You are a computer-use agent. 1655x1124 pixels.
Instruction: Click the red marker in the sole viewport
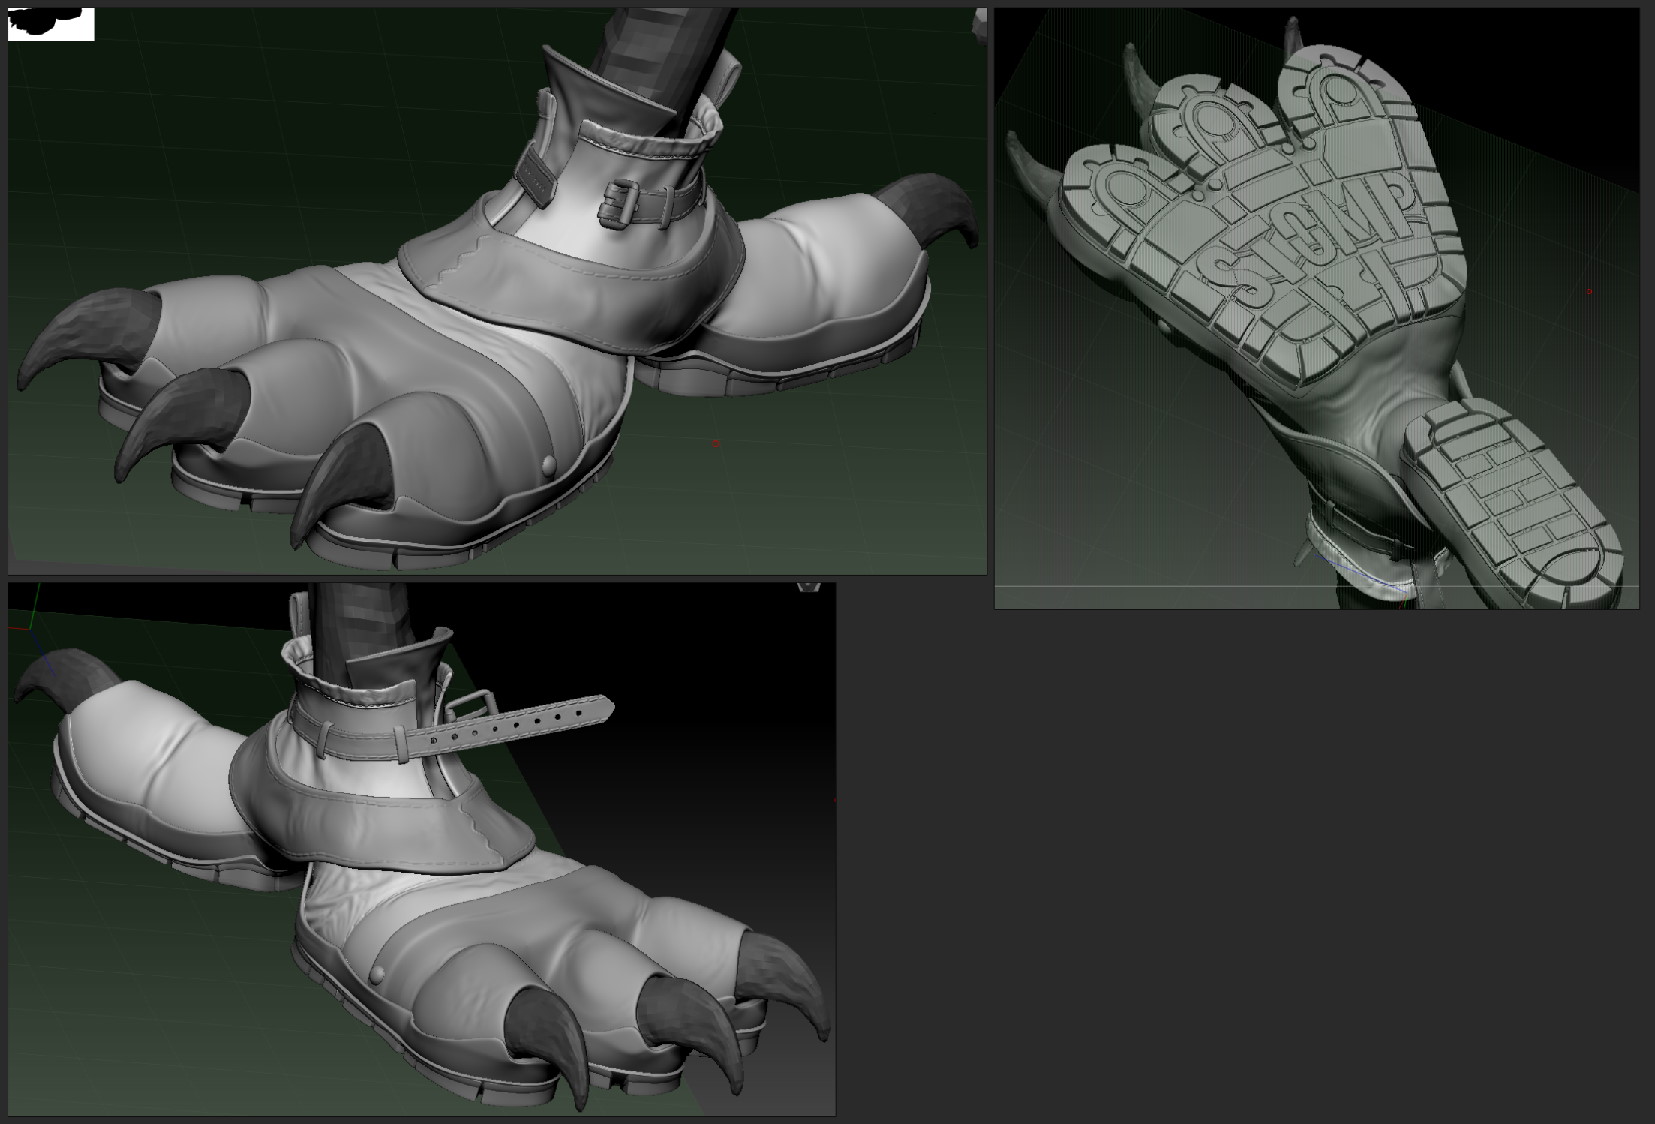pos(1589,291)
